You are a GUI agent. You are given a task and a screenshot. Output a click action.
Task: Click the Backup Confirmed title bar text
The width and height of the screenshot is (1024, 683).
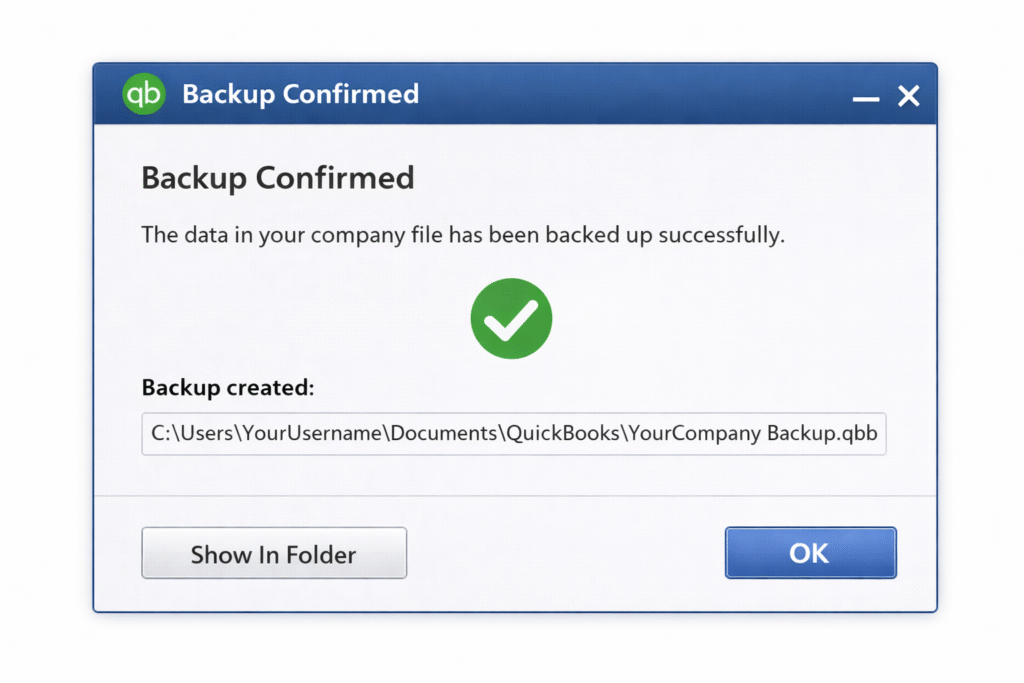tap(300, 94)
